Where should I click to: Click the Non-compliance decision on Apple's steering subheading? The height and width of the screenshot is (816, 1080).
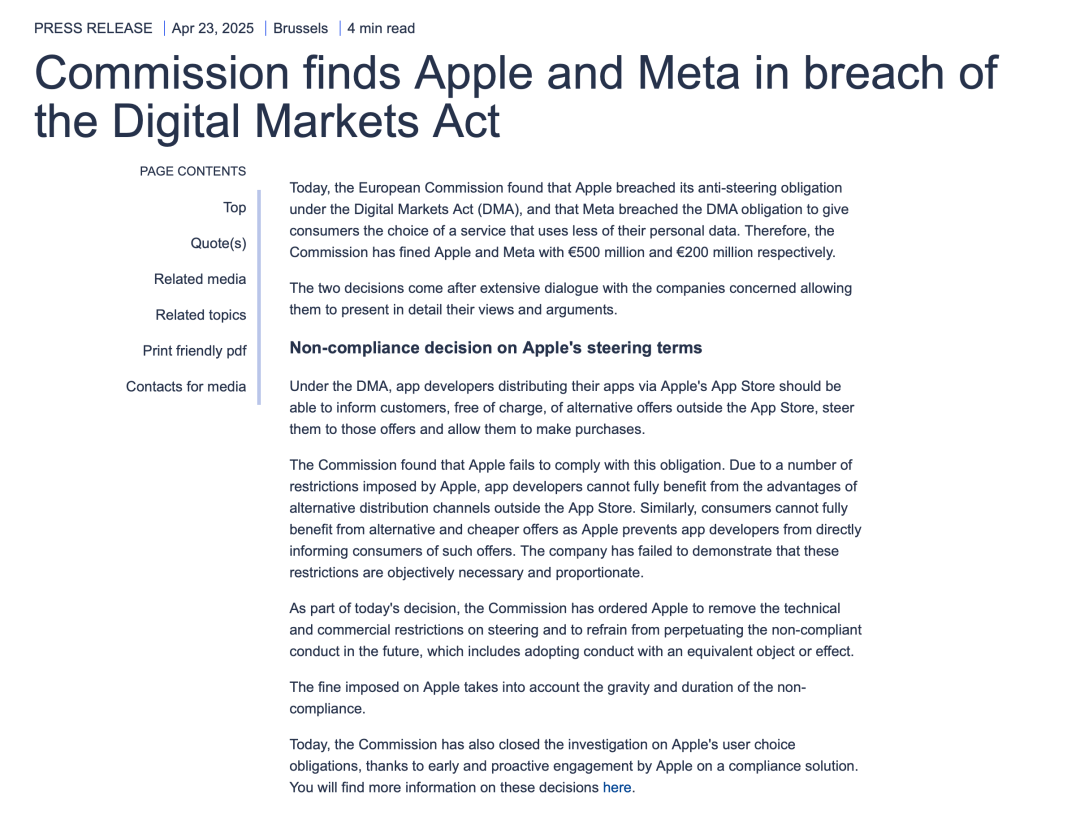coord(495,348)
